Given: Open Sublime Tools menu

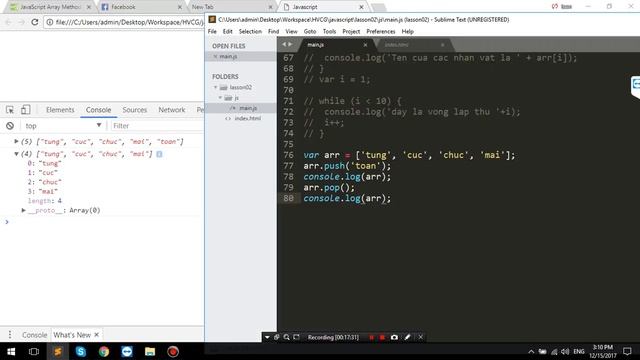Looking at the screenshot, I should tap(329, 31).
